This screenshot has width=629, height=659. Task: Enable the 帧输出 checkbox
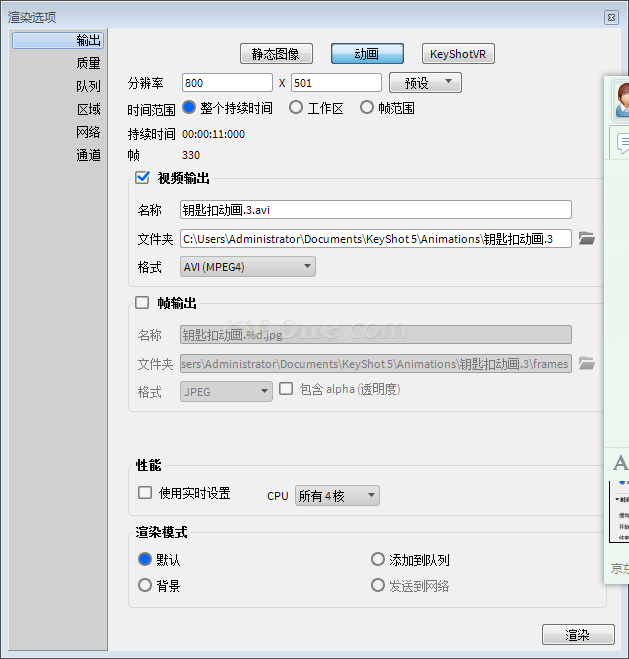(142, 303)
